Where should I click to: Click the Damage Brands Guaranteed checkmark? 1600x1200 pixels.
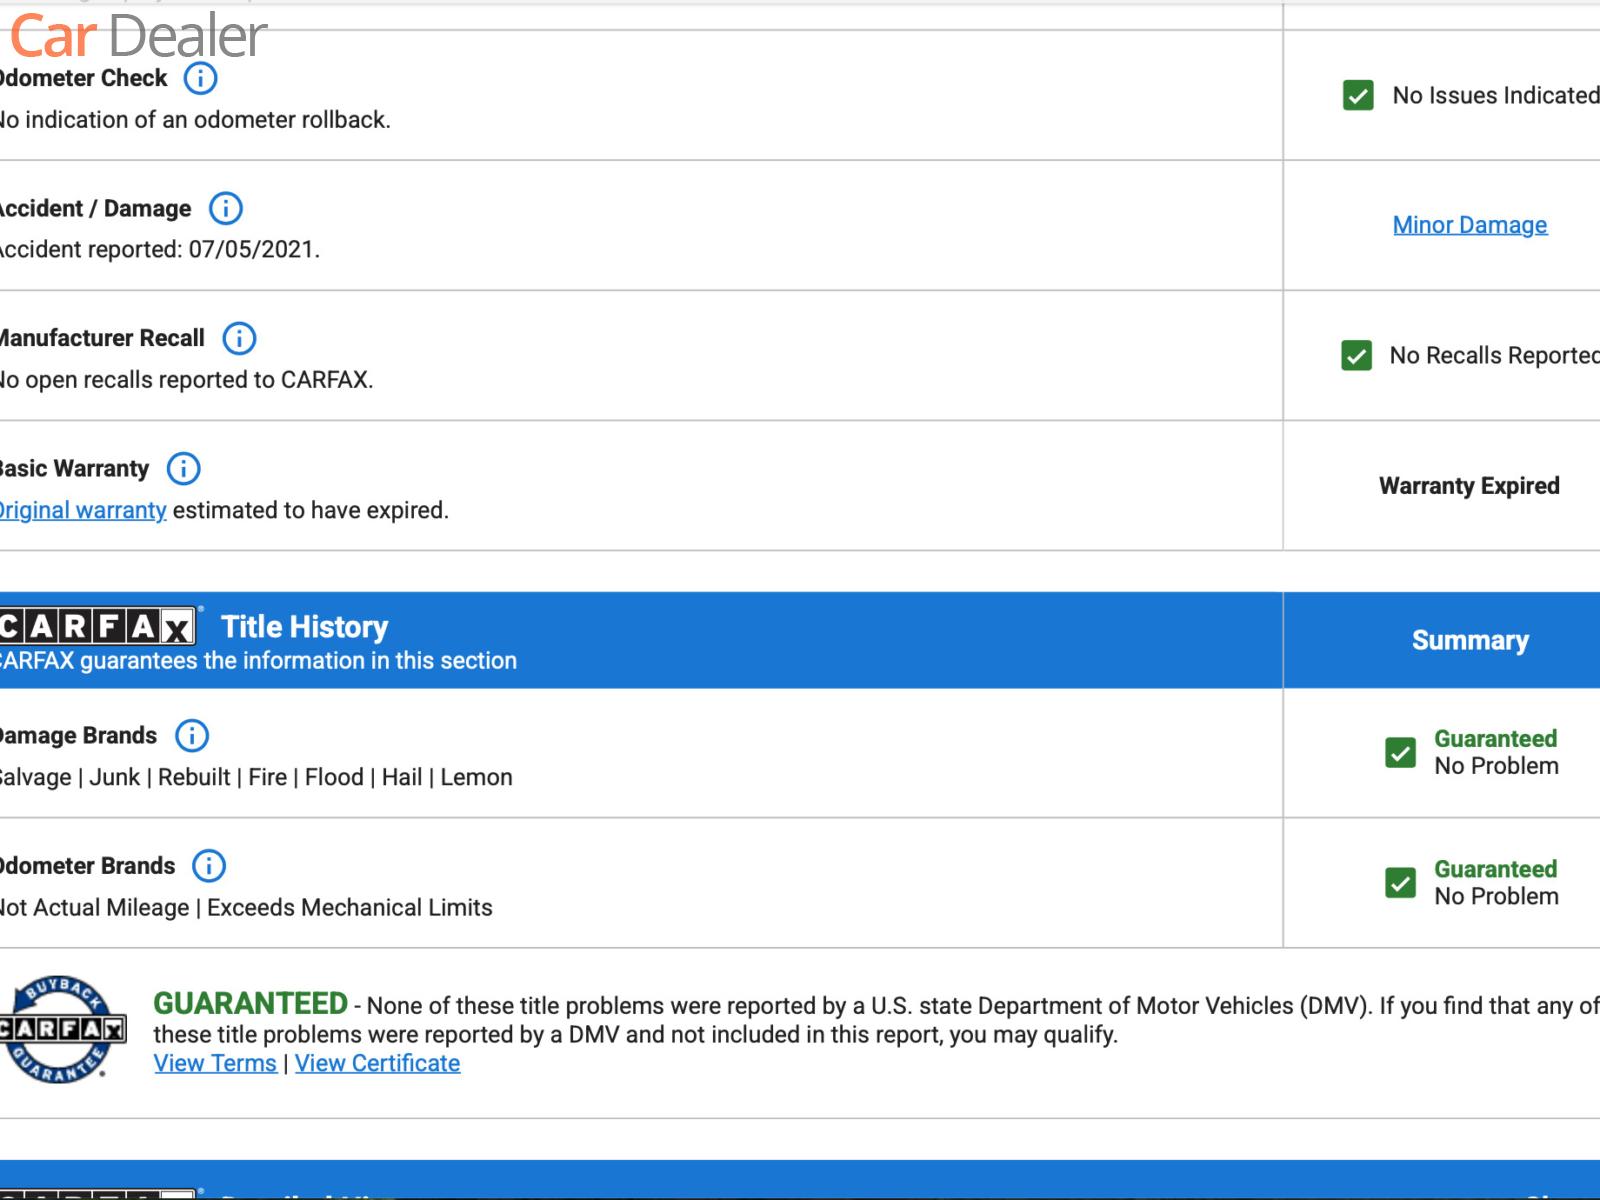pyautogui.click(x=1400, y=753)
